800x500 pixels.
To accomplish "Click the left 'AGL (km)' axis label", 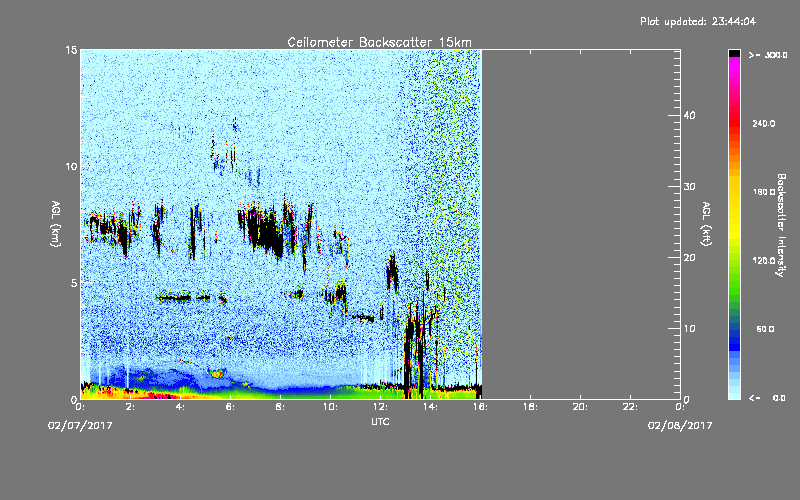I will (x=56, y=224).
